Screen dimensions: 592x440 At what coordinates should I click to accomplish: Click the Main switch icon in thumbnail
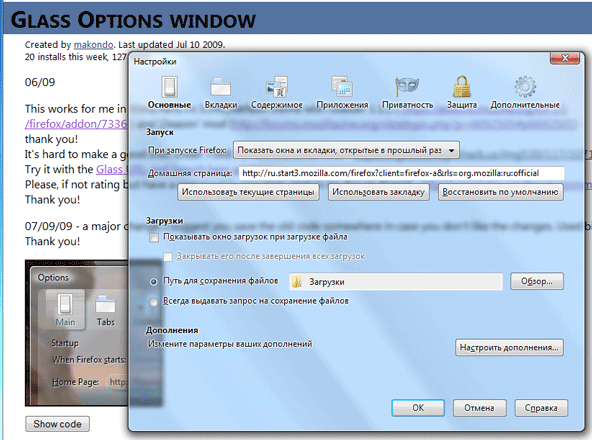(65, 304)
